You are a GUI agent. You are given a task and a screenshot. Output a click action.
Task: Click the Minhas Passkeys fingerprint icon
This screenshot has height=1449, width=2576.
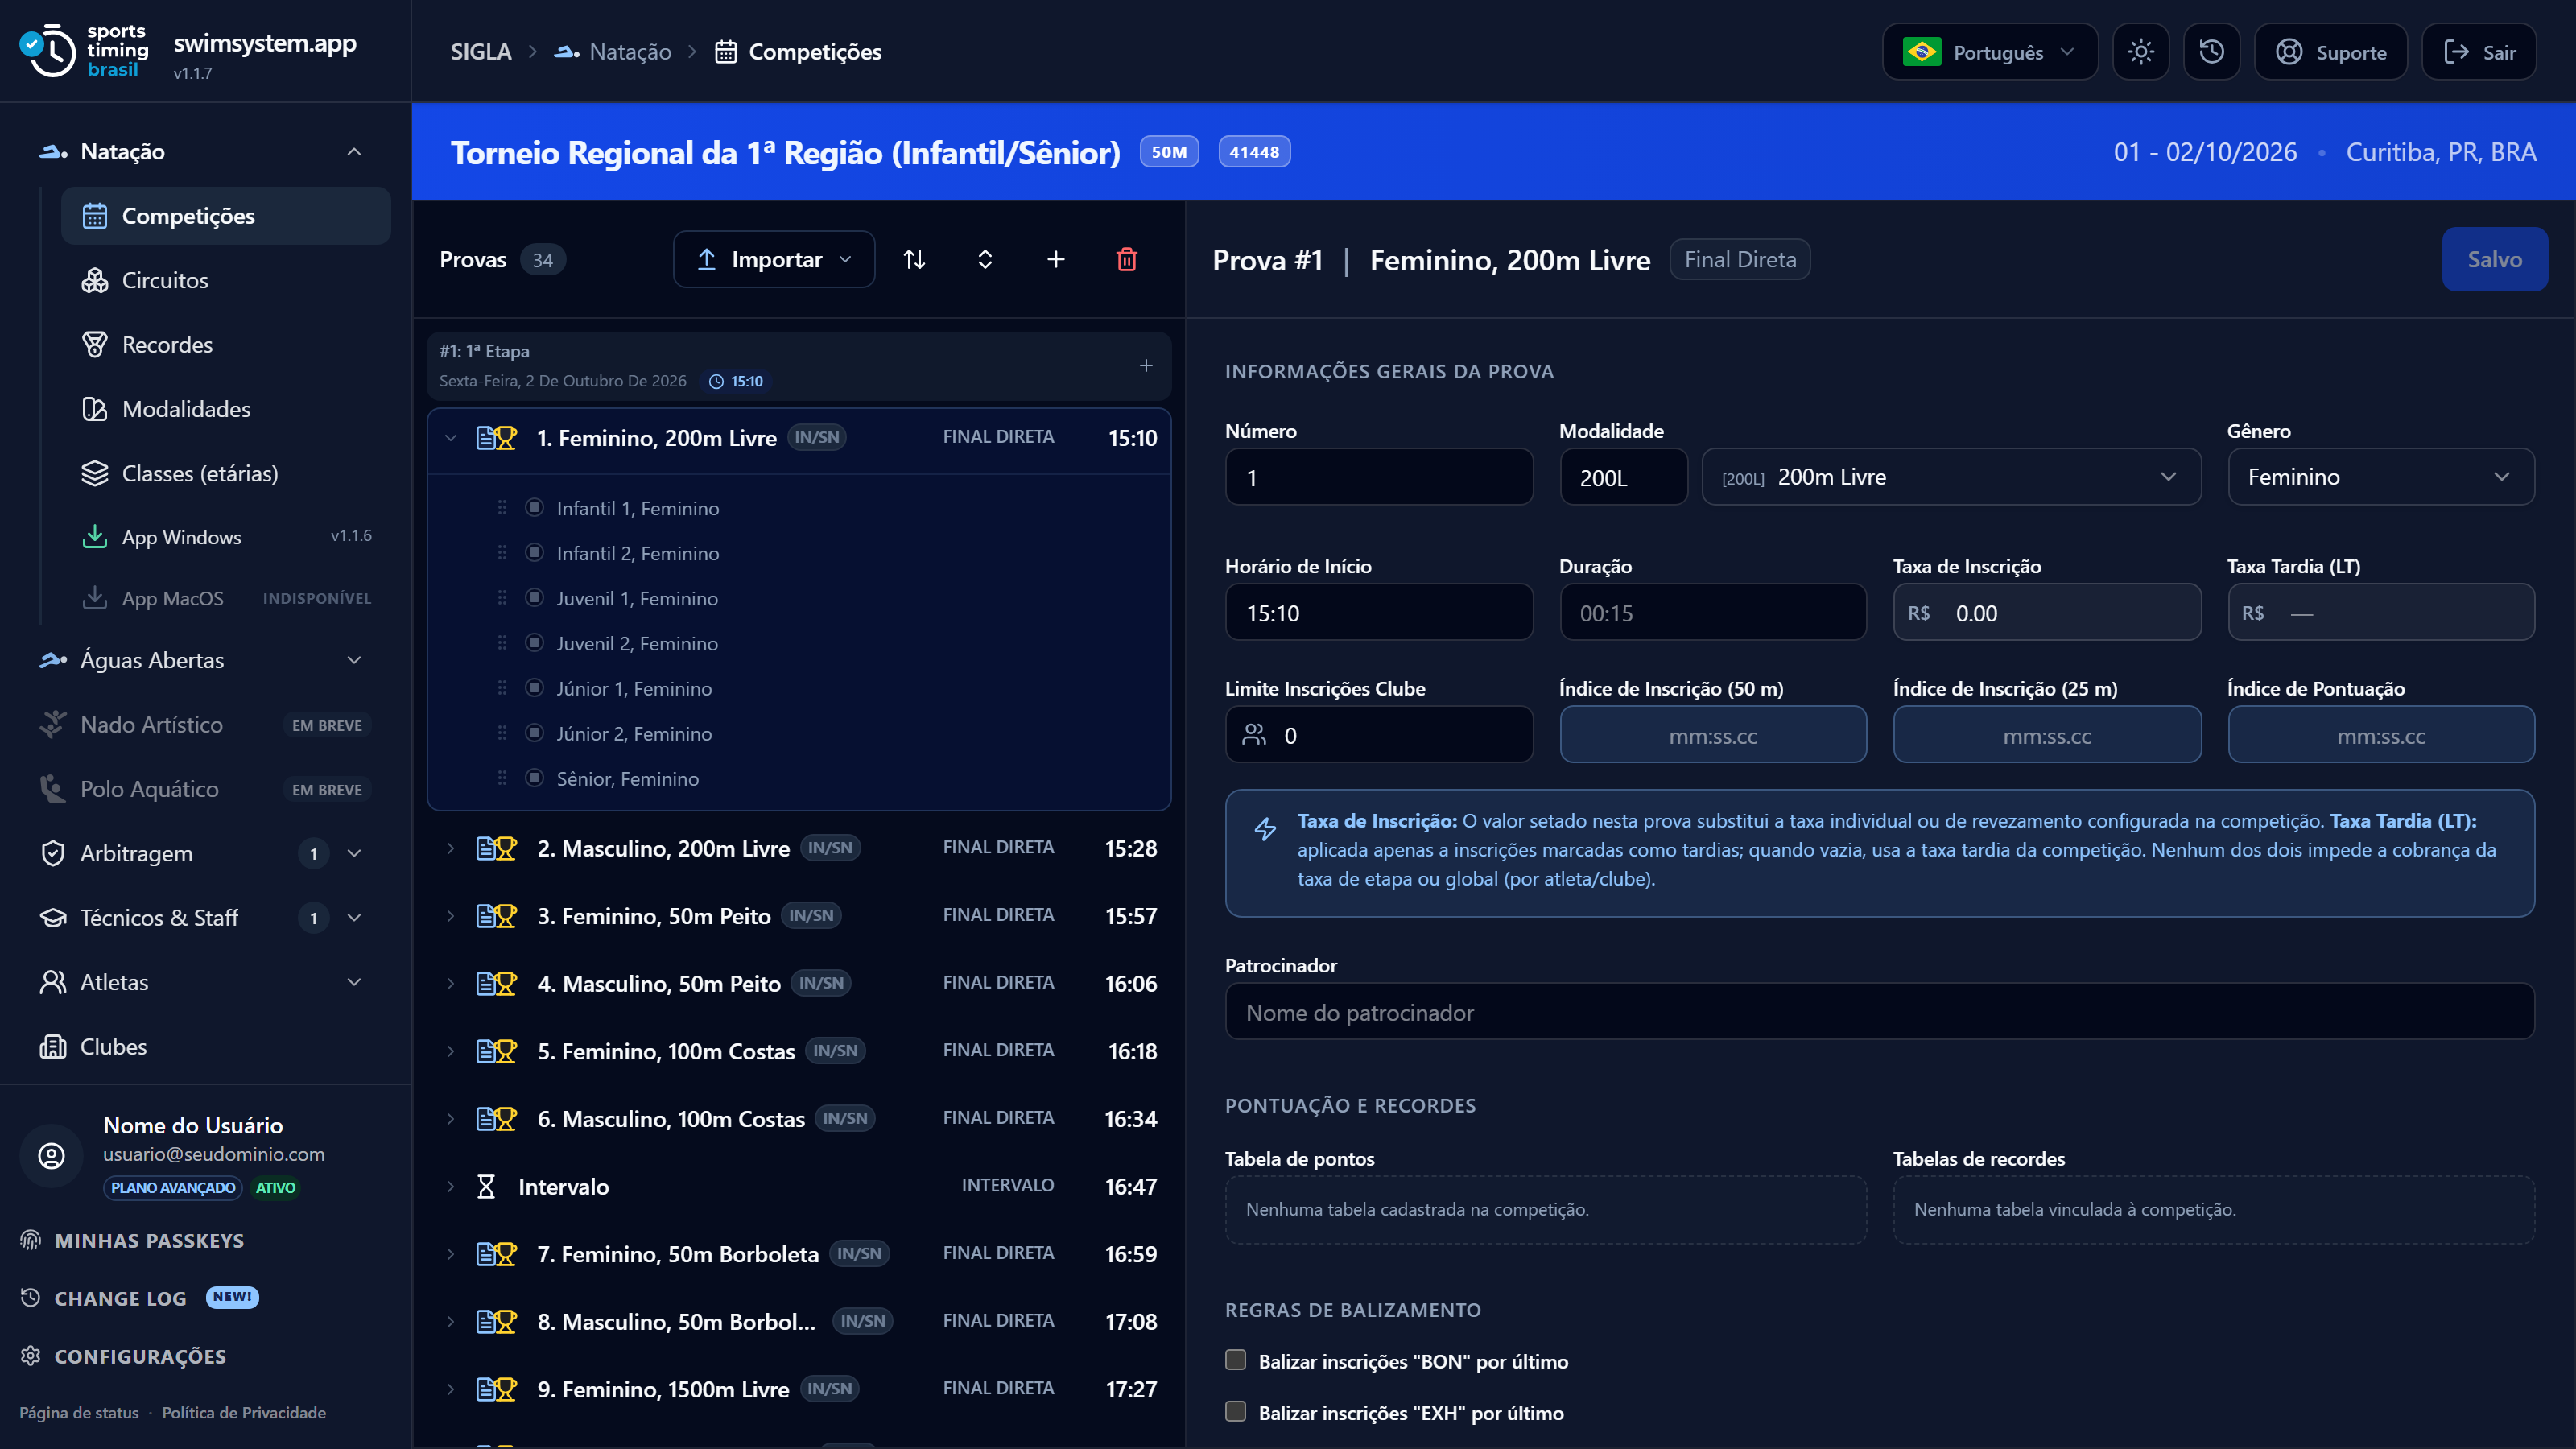tap(31, 1240)
